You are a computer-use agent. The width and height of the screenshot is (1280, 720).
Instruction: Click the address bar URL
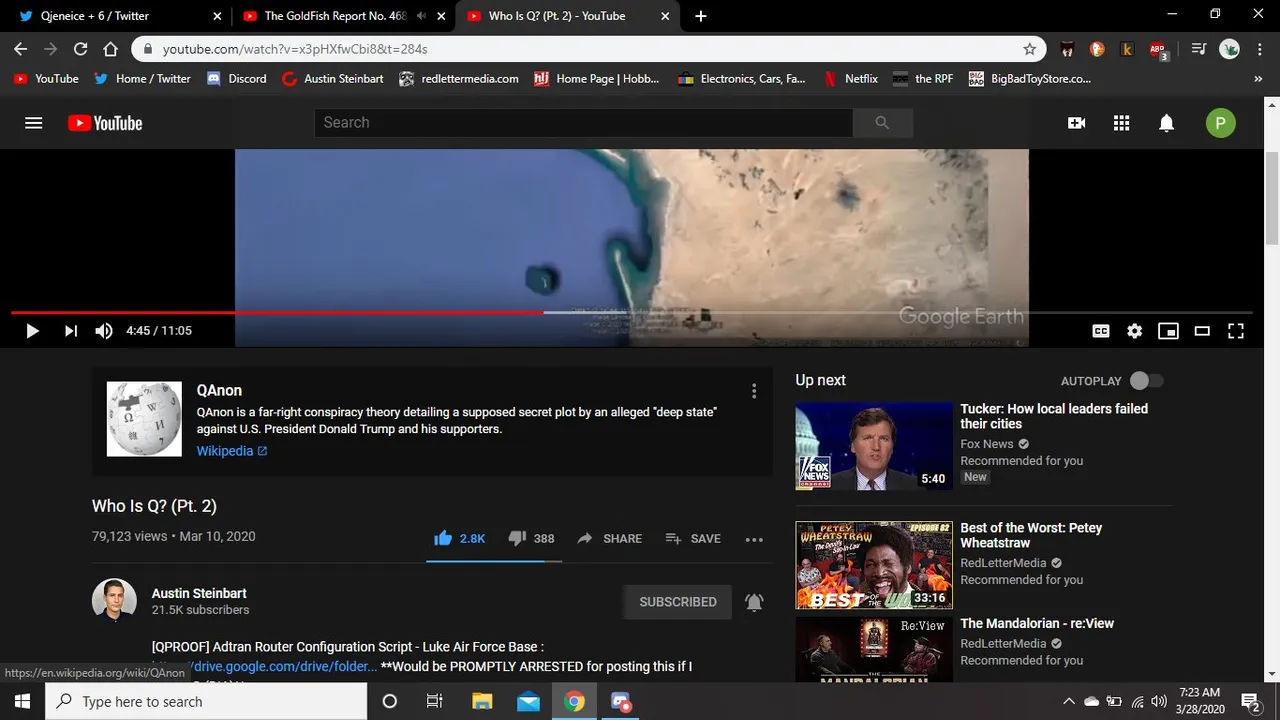click(x=295, y=49)
